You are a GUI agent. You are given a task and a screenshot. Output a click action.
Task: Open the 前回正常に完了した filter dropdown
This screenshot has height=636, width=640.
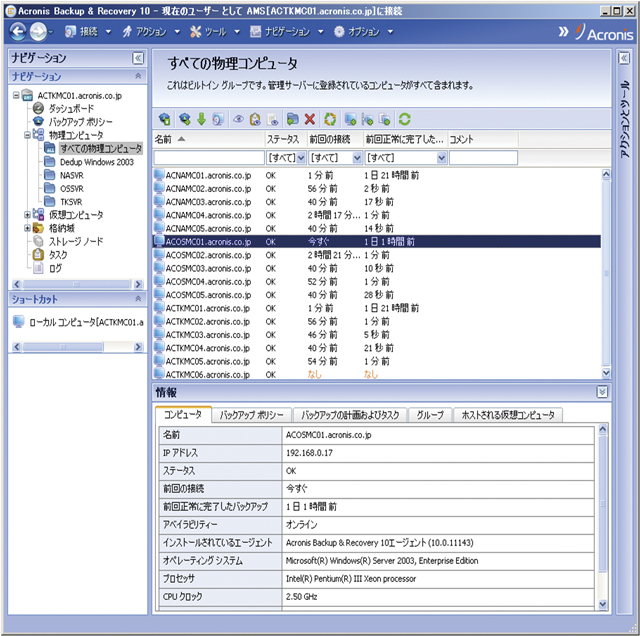441,158
